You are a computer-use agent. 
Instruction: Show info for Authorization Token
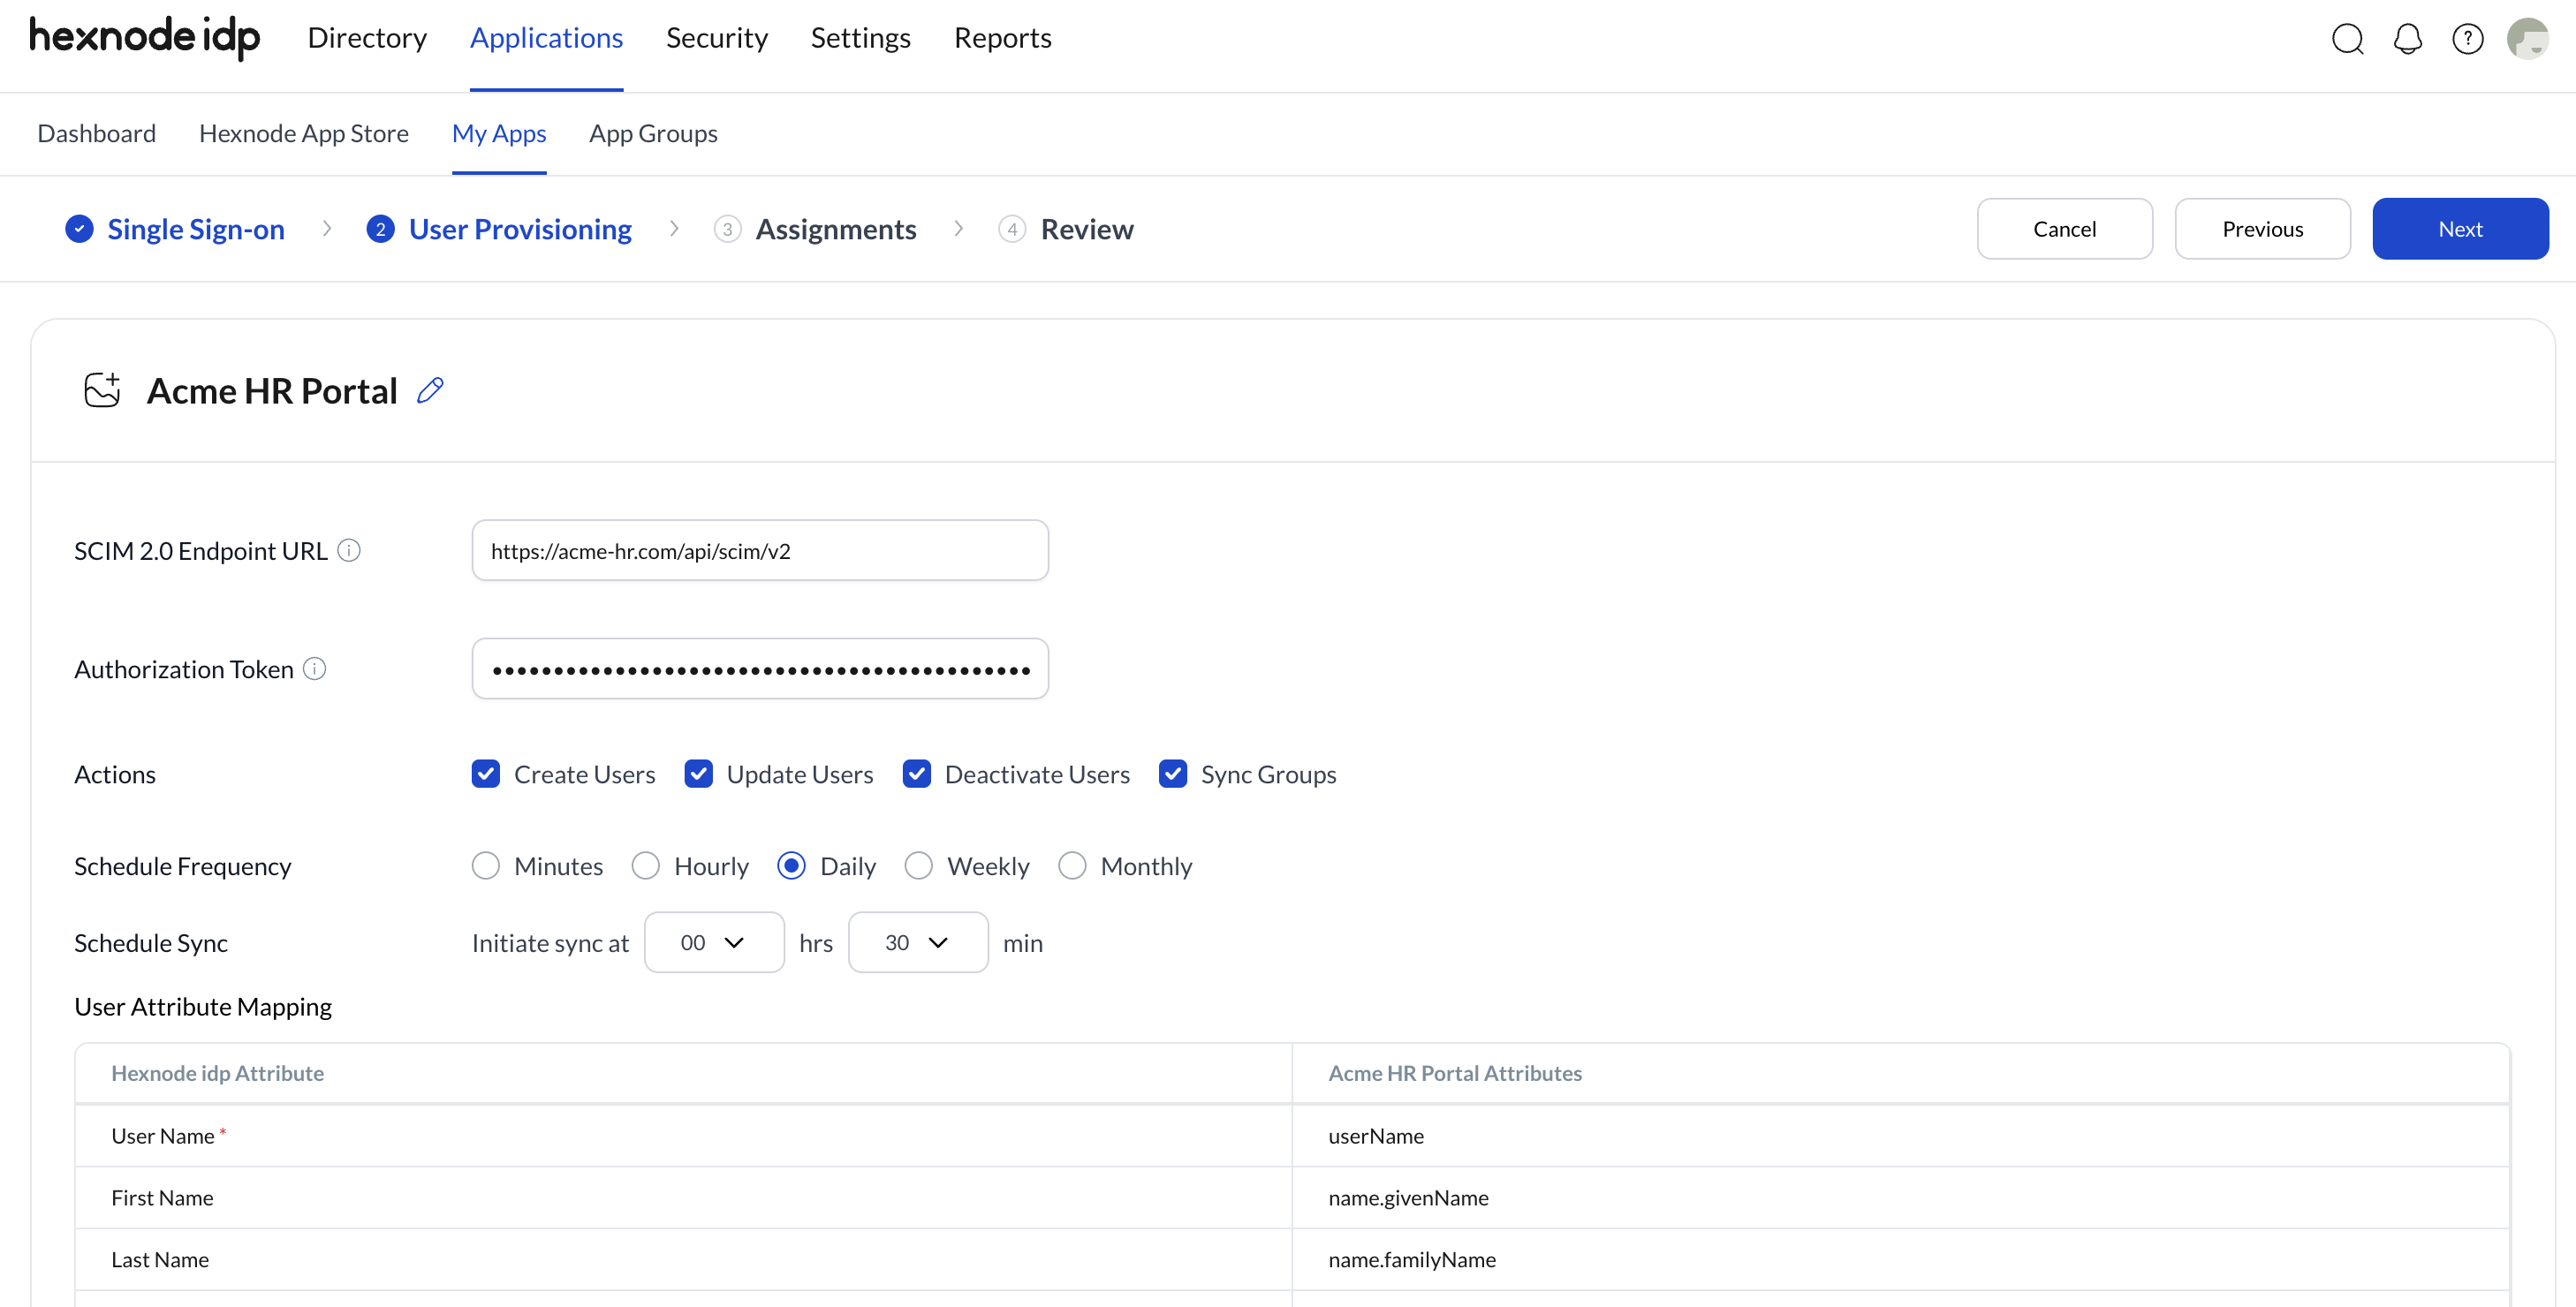(315, 668)
